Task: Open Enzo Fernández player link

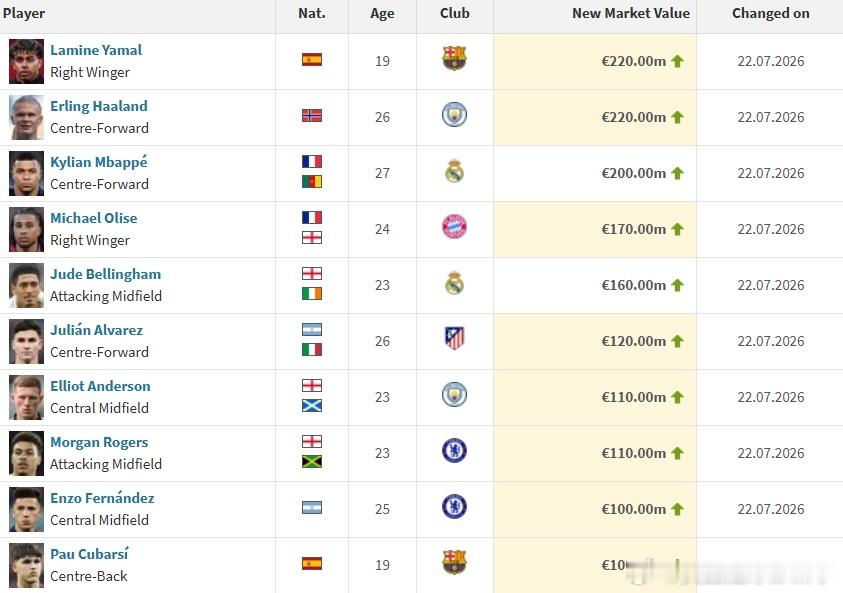Action: [x=102, y=498]
